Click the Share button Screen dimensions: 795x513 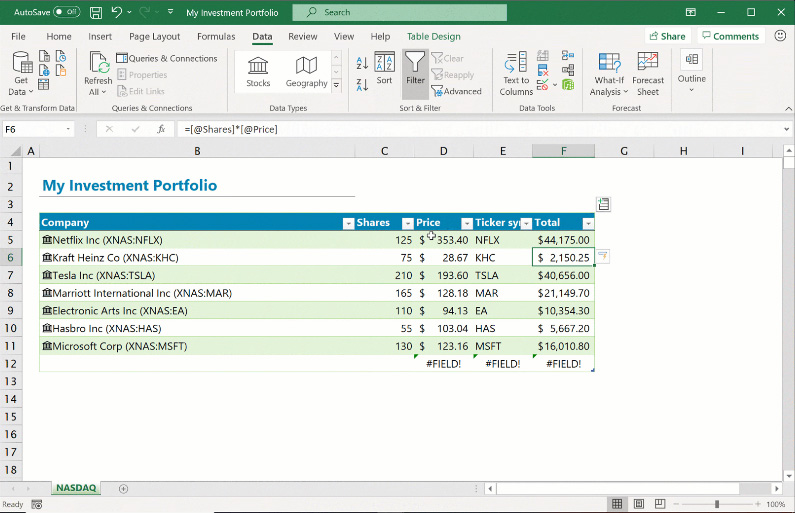tap(667, 36)
